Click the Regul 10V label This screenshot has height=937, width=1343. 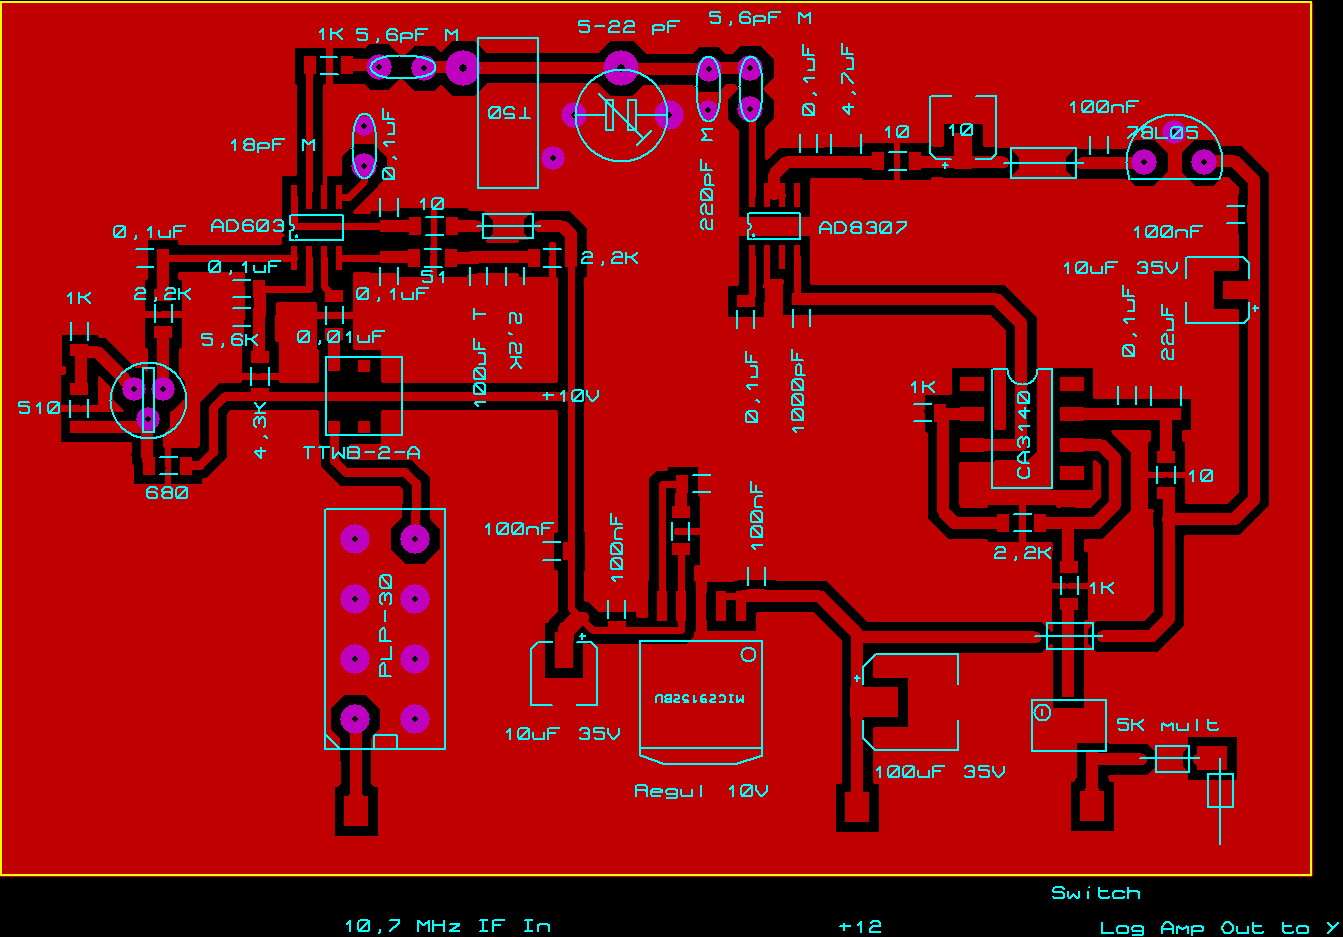tap(701, 791)
